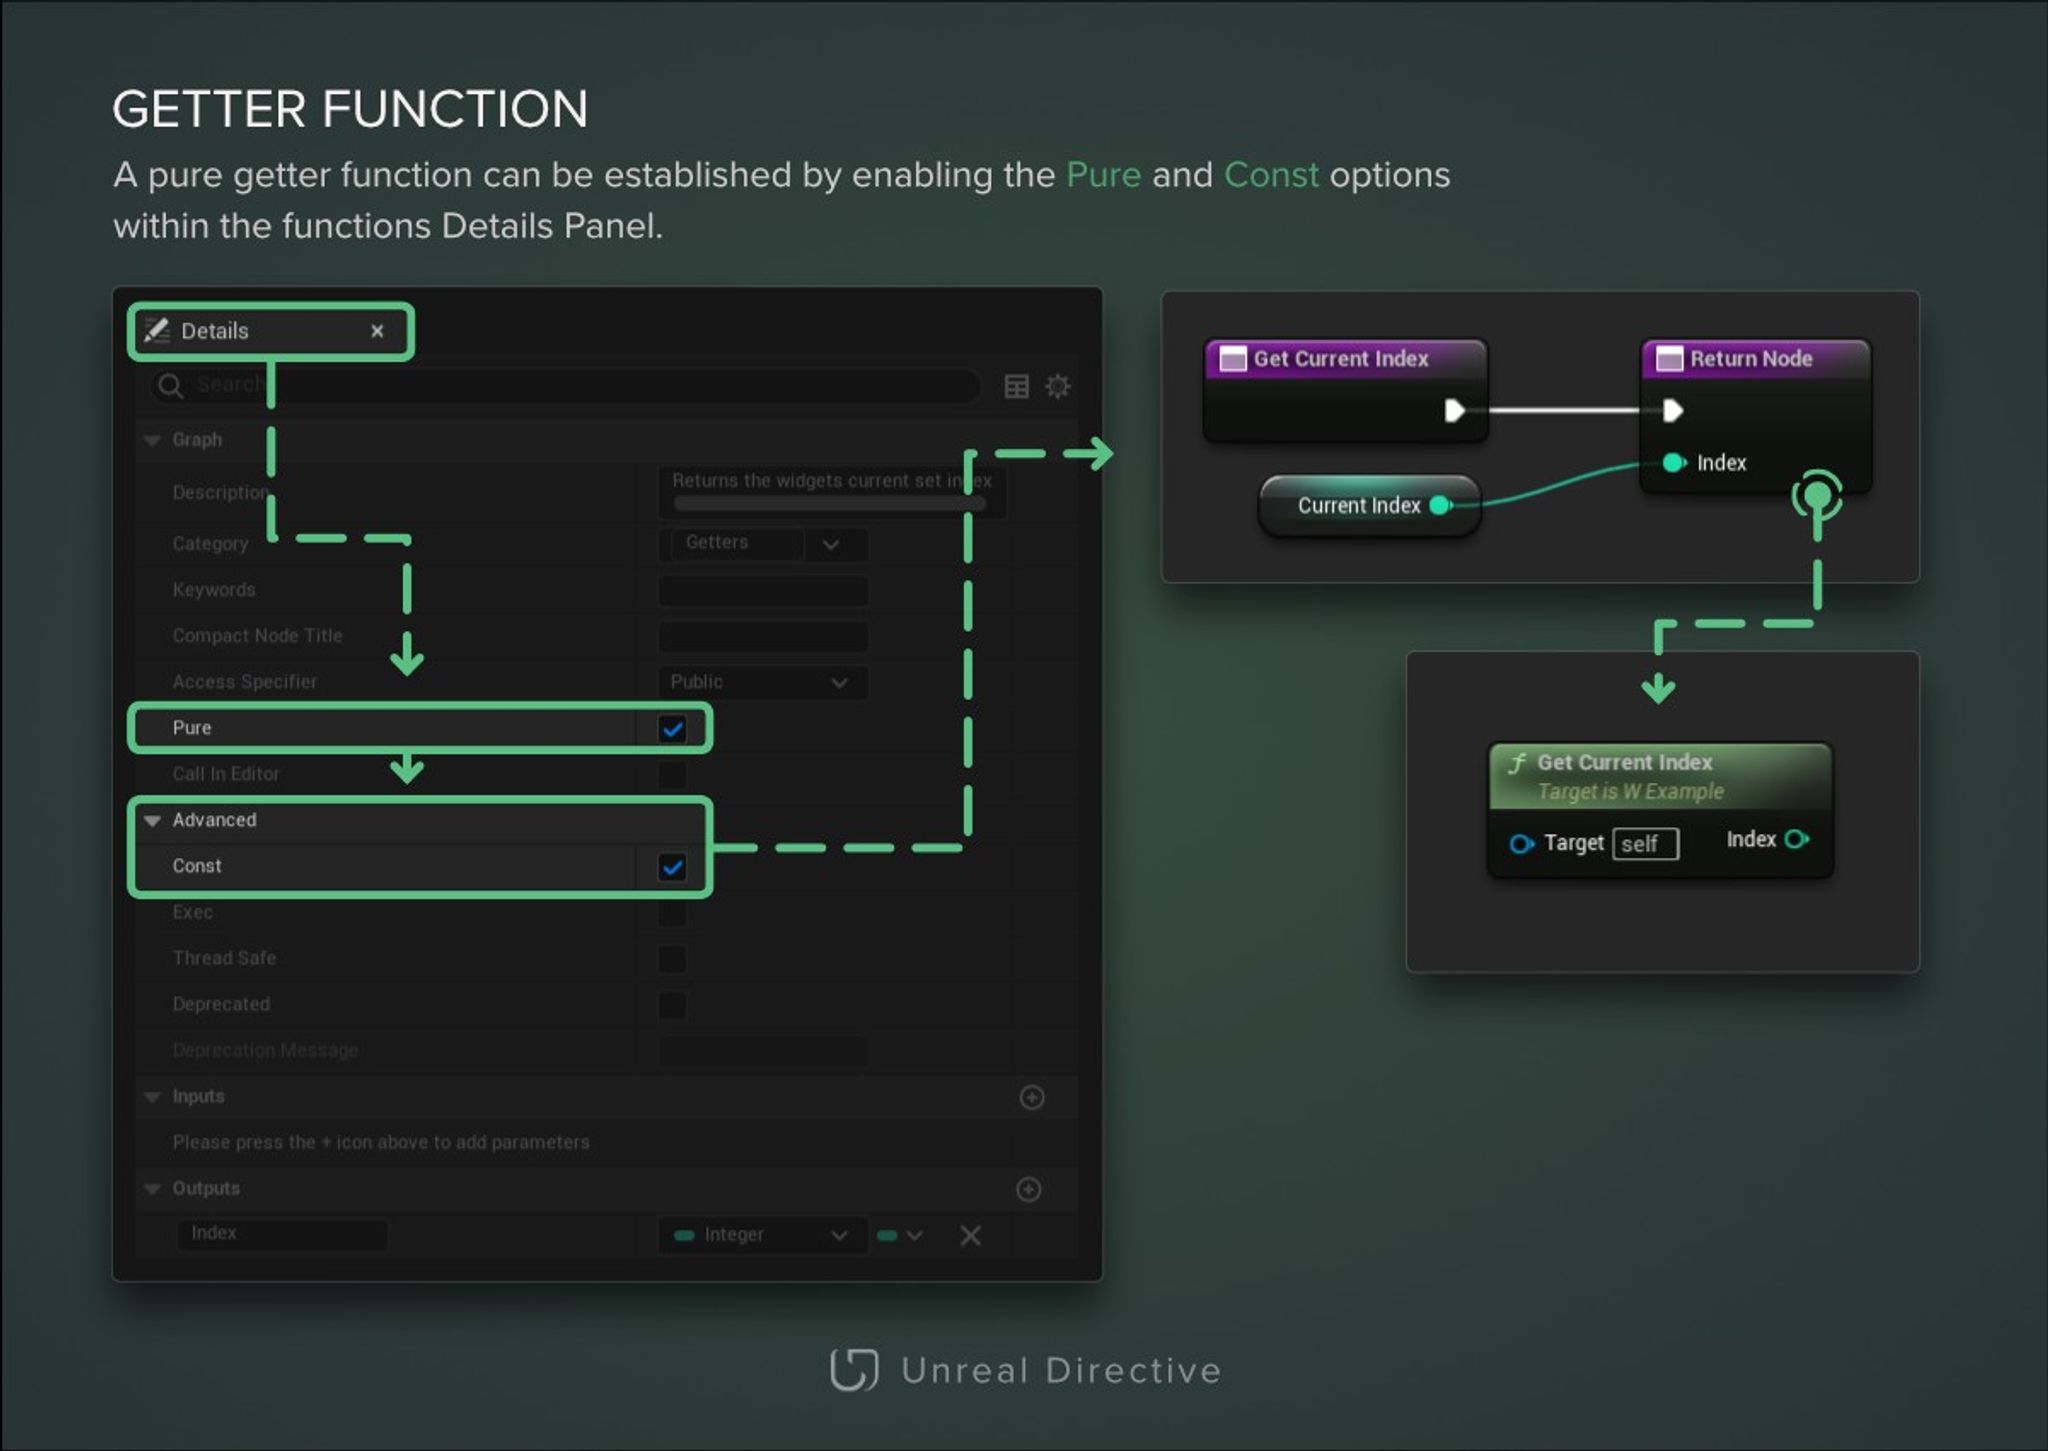
Task: Close the Details panel with its X button
Action: point(377,330)
